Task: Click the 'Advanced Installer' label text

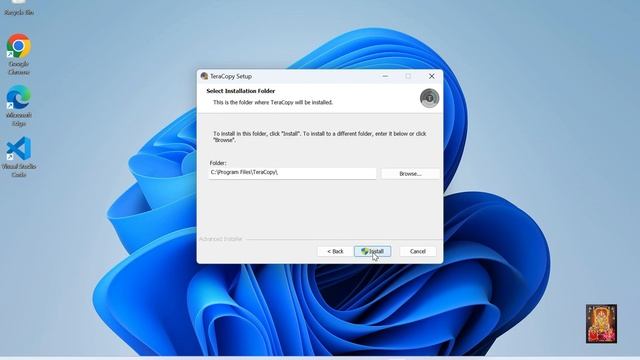Action: [x=221, y=239]
